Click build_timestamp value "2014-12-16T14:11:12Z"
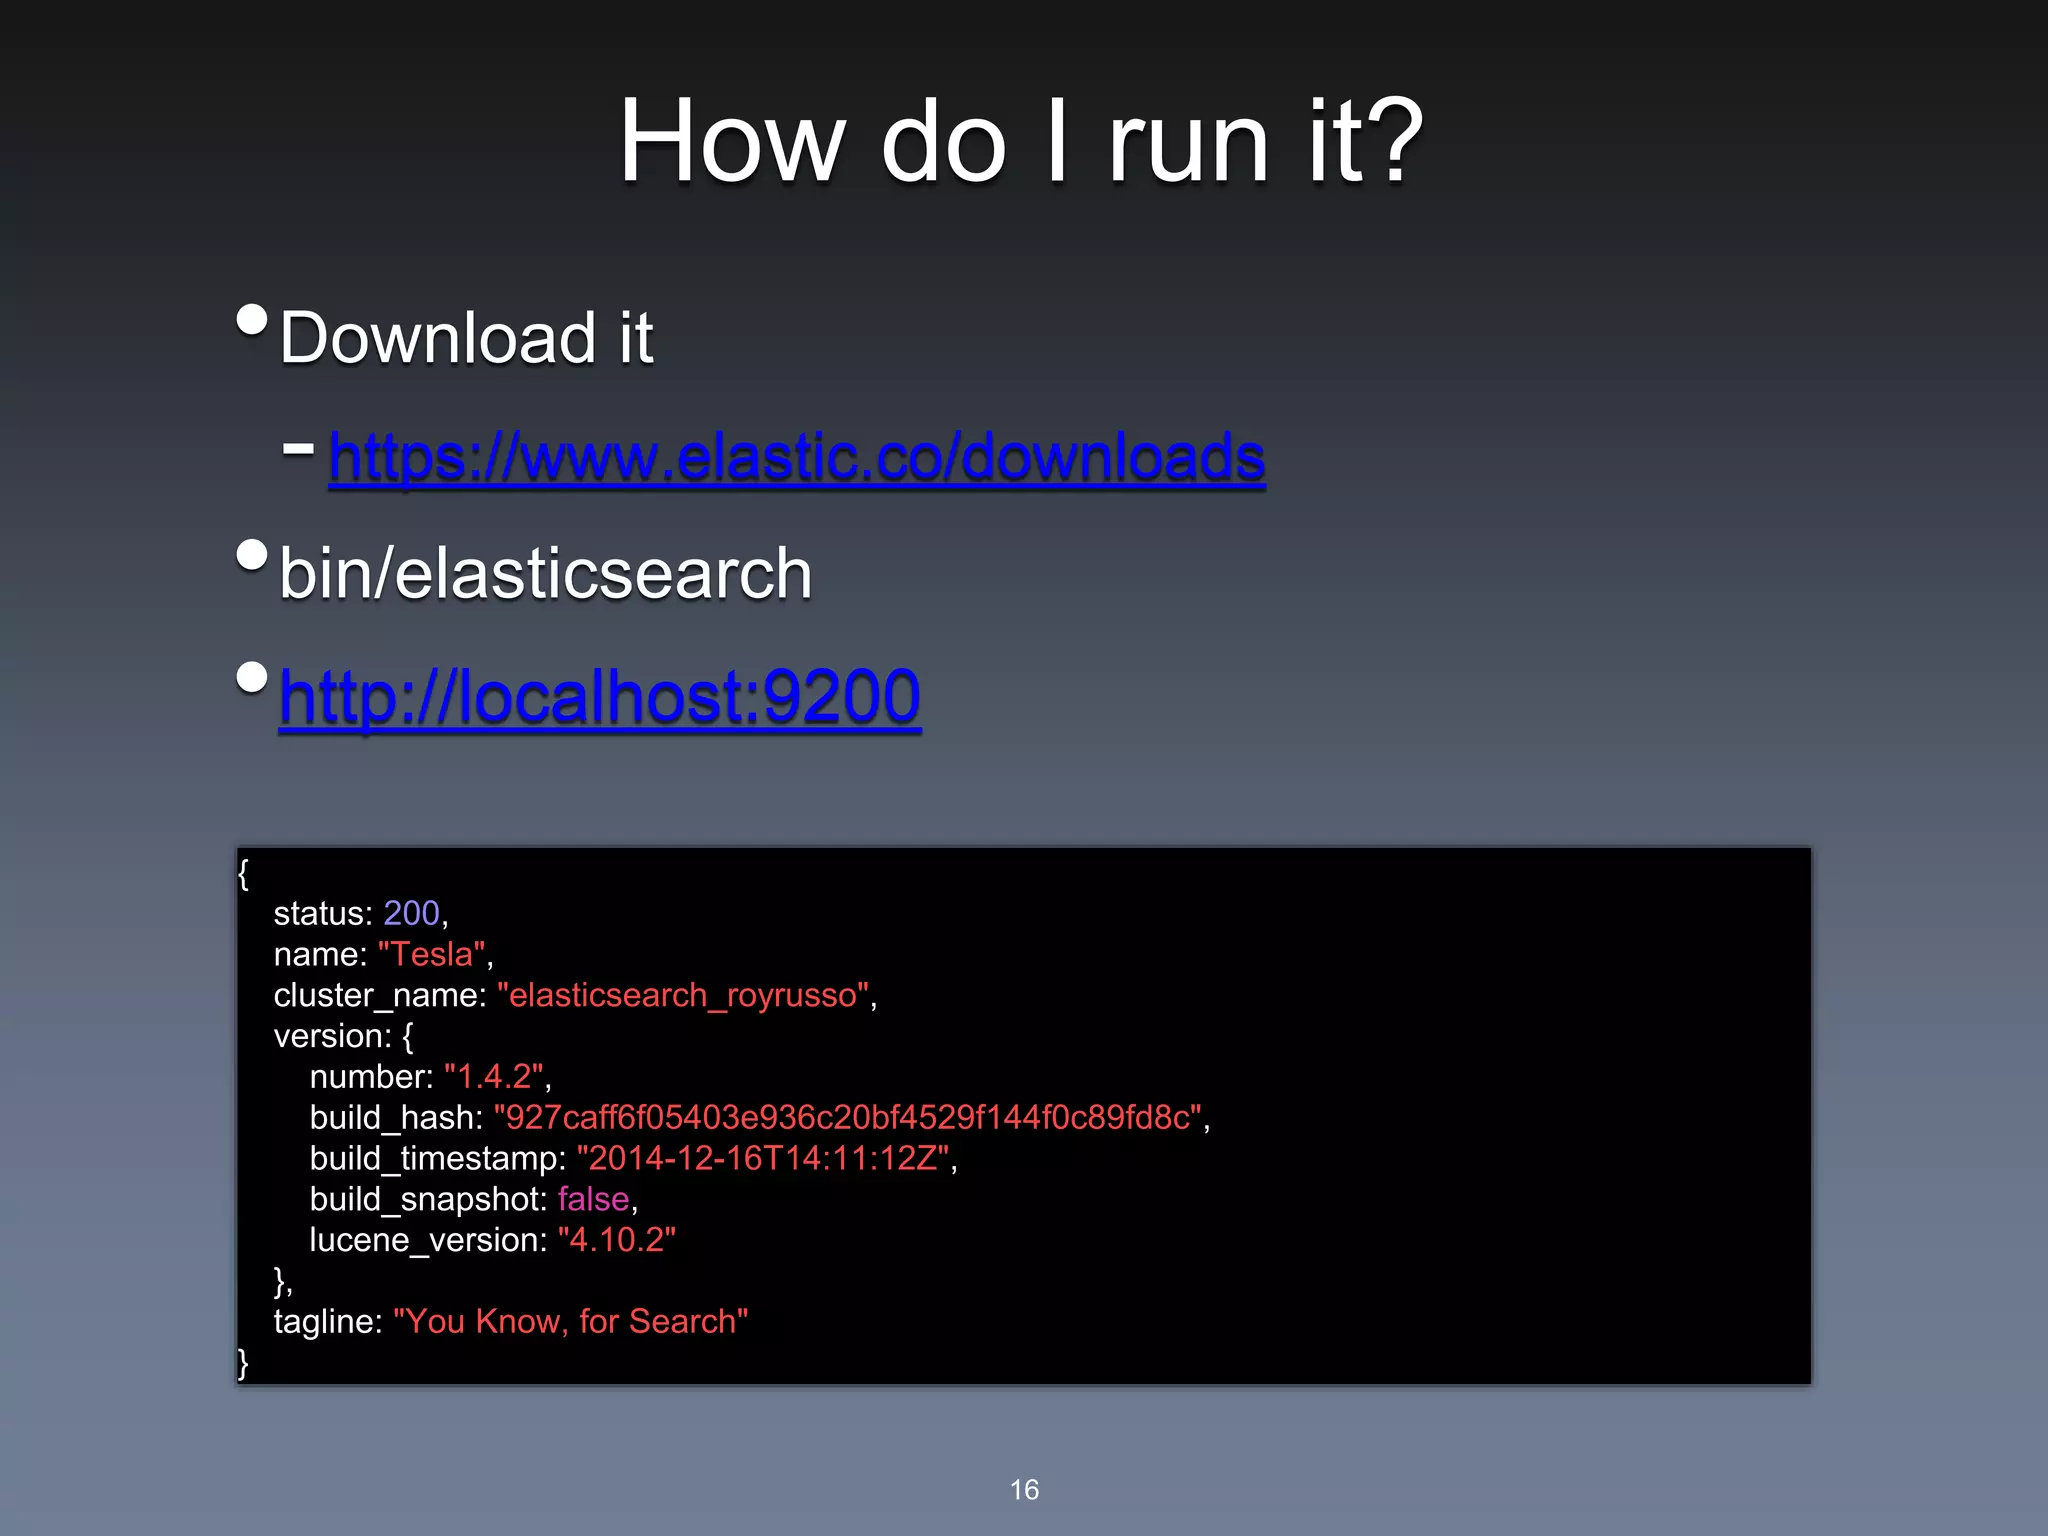2048x1536 pixels. pyautogui.click(x=763, y=1158)
